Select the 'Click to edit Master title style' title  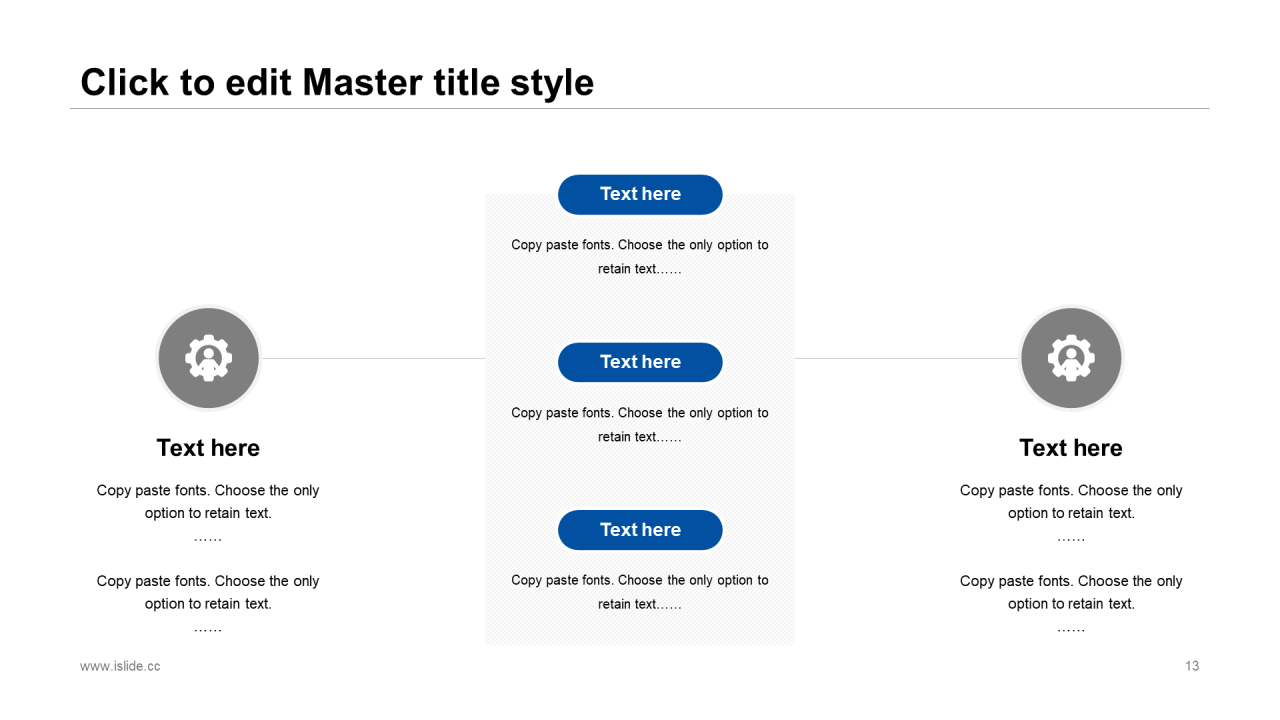(x=337, y=82)
